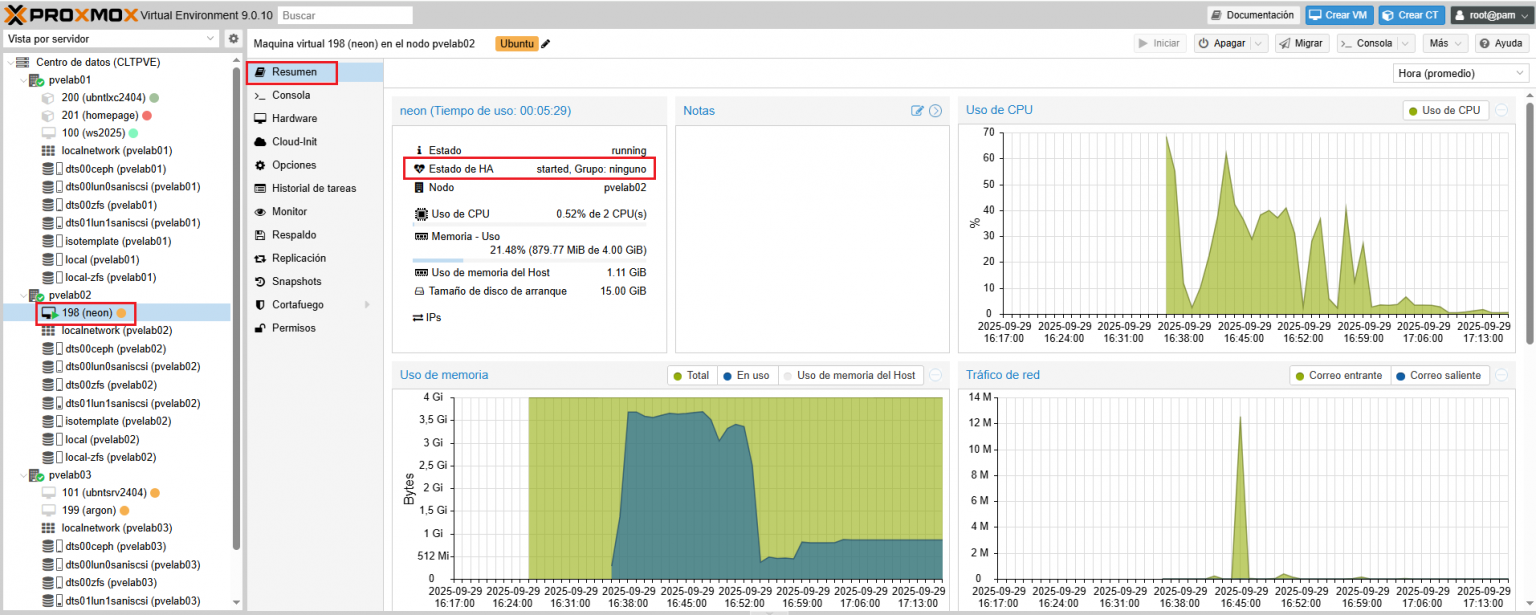Click the Ayuda button

(1500, 44)
